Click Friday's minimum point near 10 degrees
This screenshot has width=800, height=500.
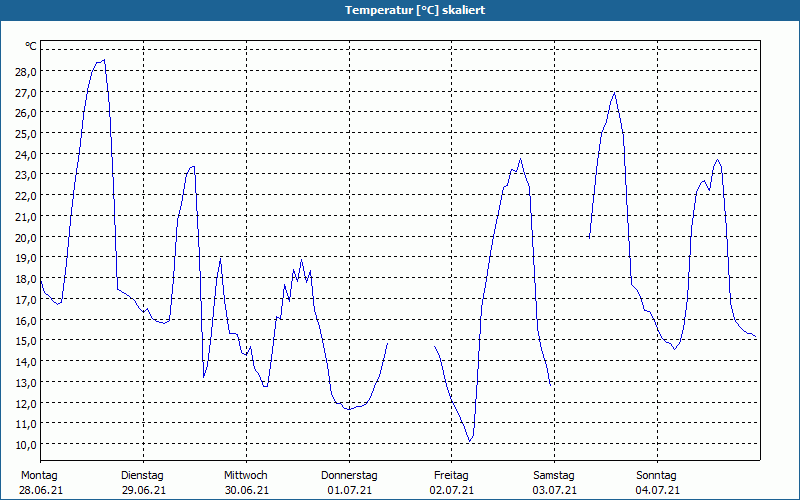tap(470, 441)
